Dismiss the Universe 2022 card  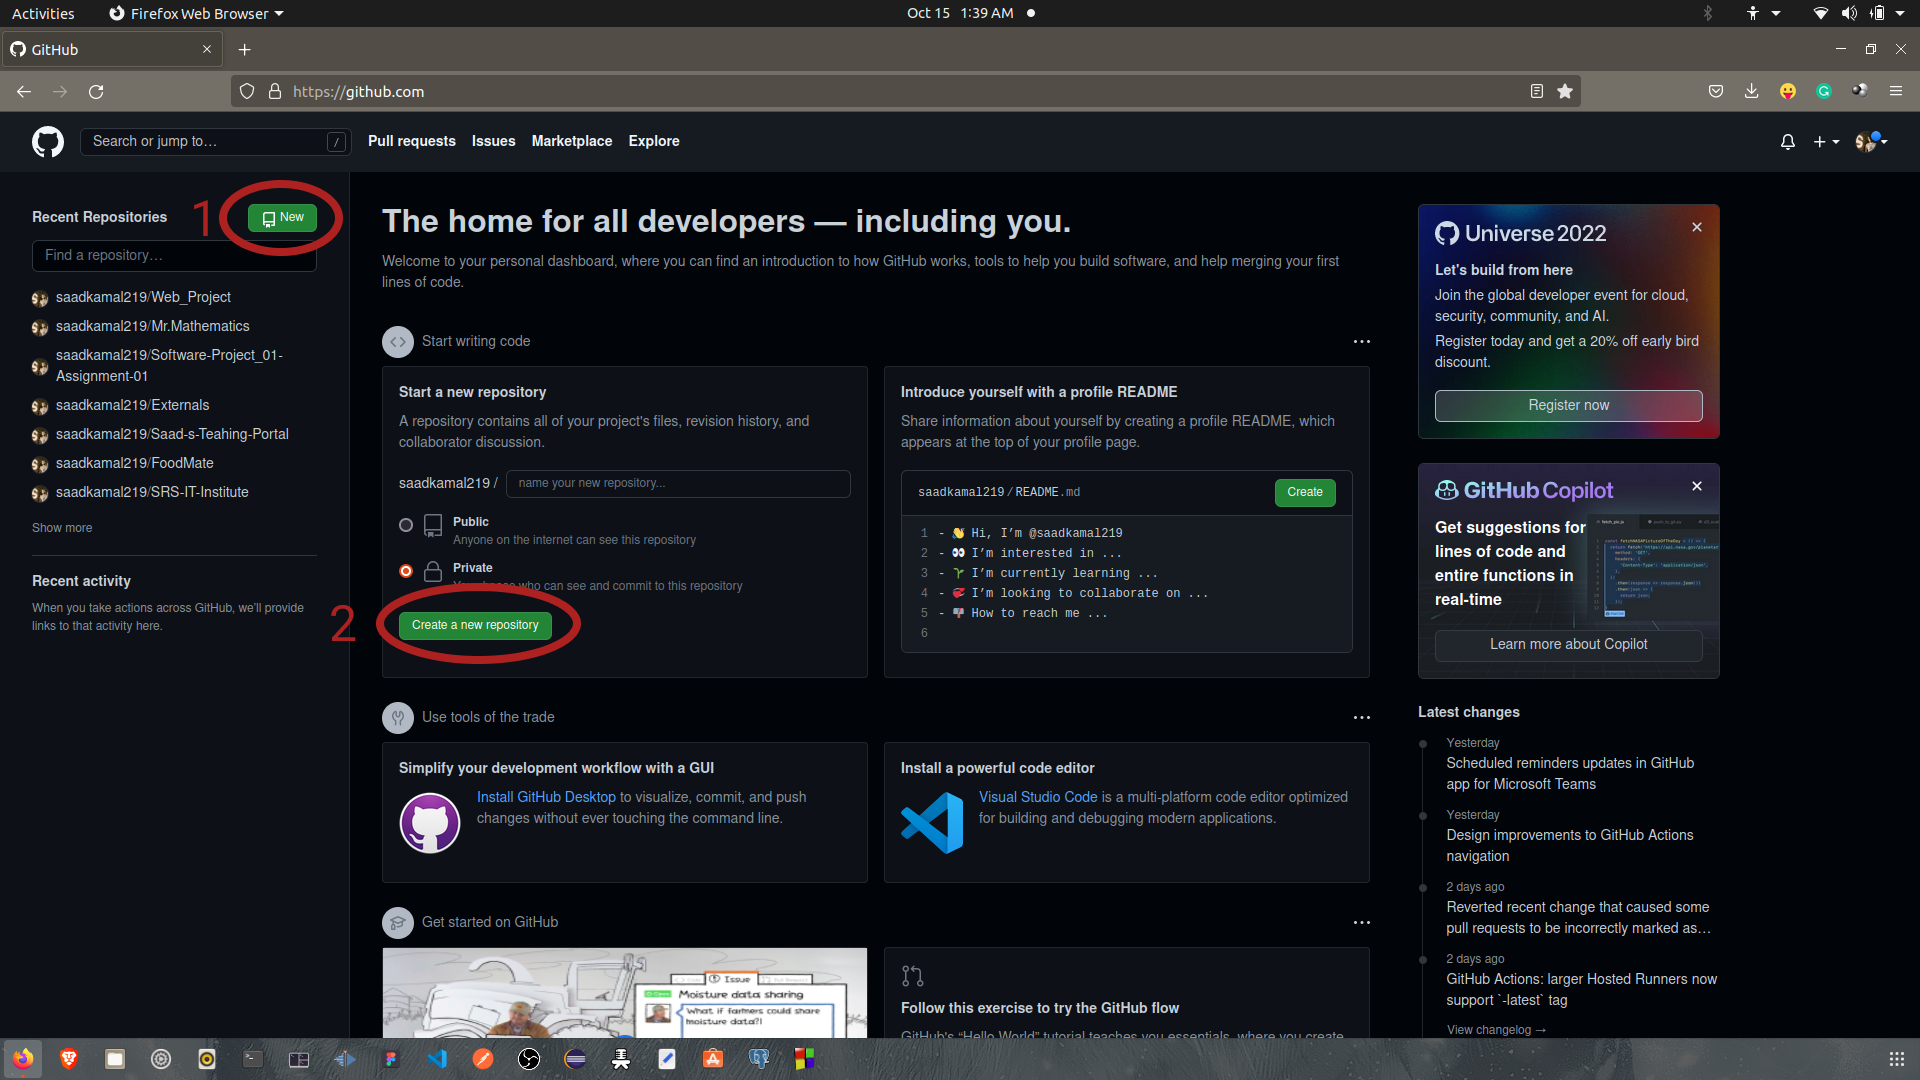[1697, 227]
